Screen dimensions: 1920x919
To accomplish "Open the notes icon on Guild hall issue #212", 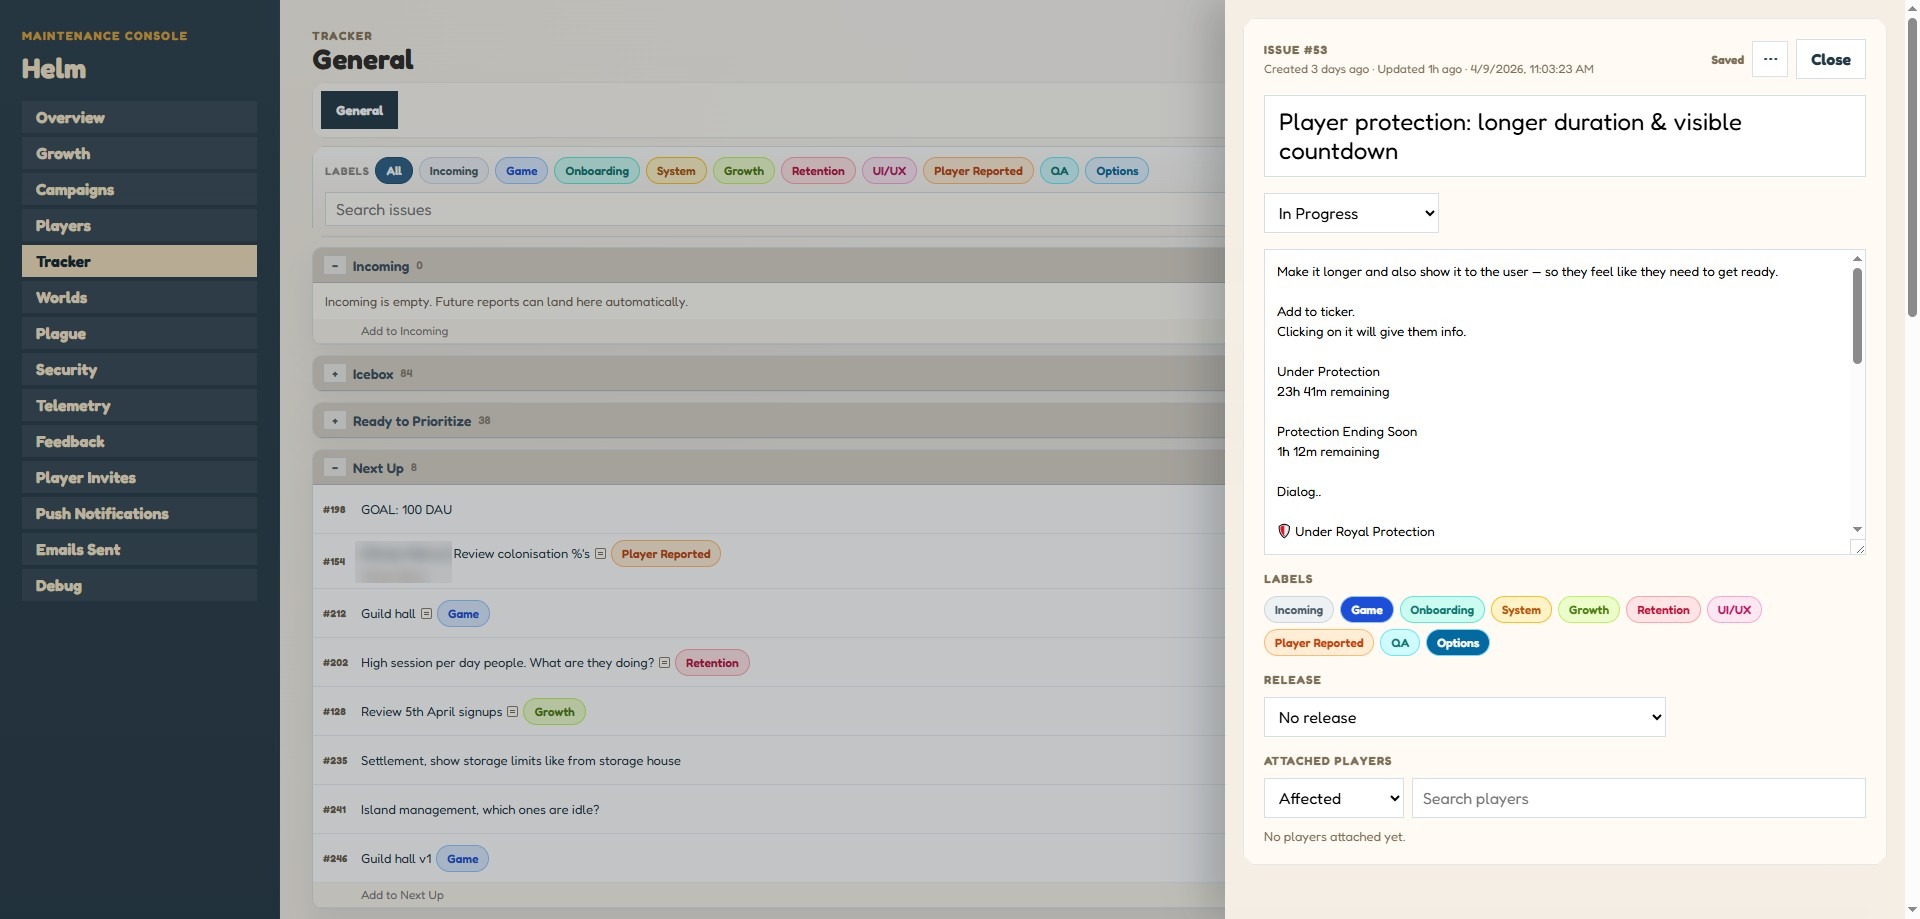I will tap(426, 613).
